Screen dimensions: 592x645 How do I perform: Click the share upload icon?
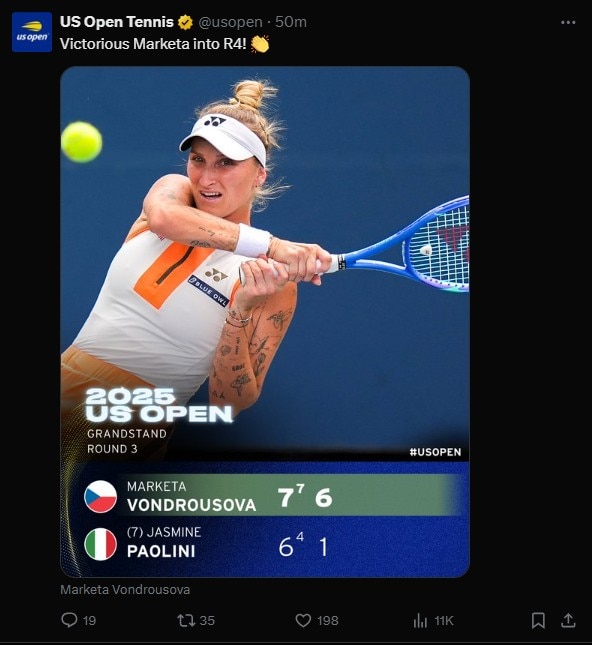(568, 620)
